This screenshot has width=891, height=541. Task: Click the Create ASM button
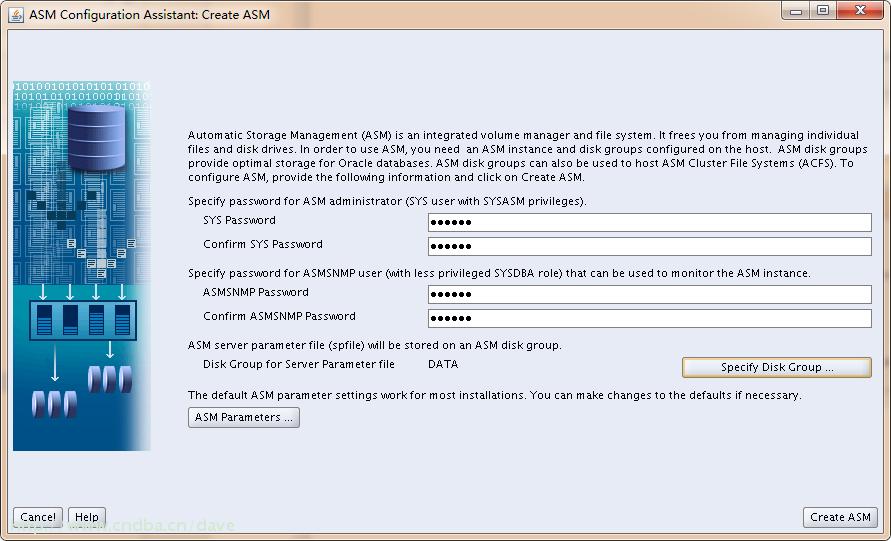[840, 517]
